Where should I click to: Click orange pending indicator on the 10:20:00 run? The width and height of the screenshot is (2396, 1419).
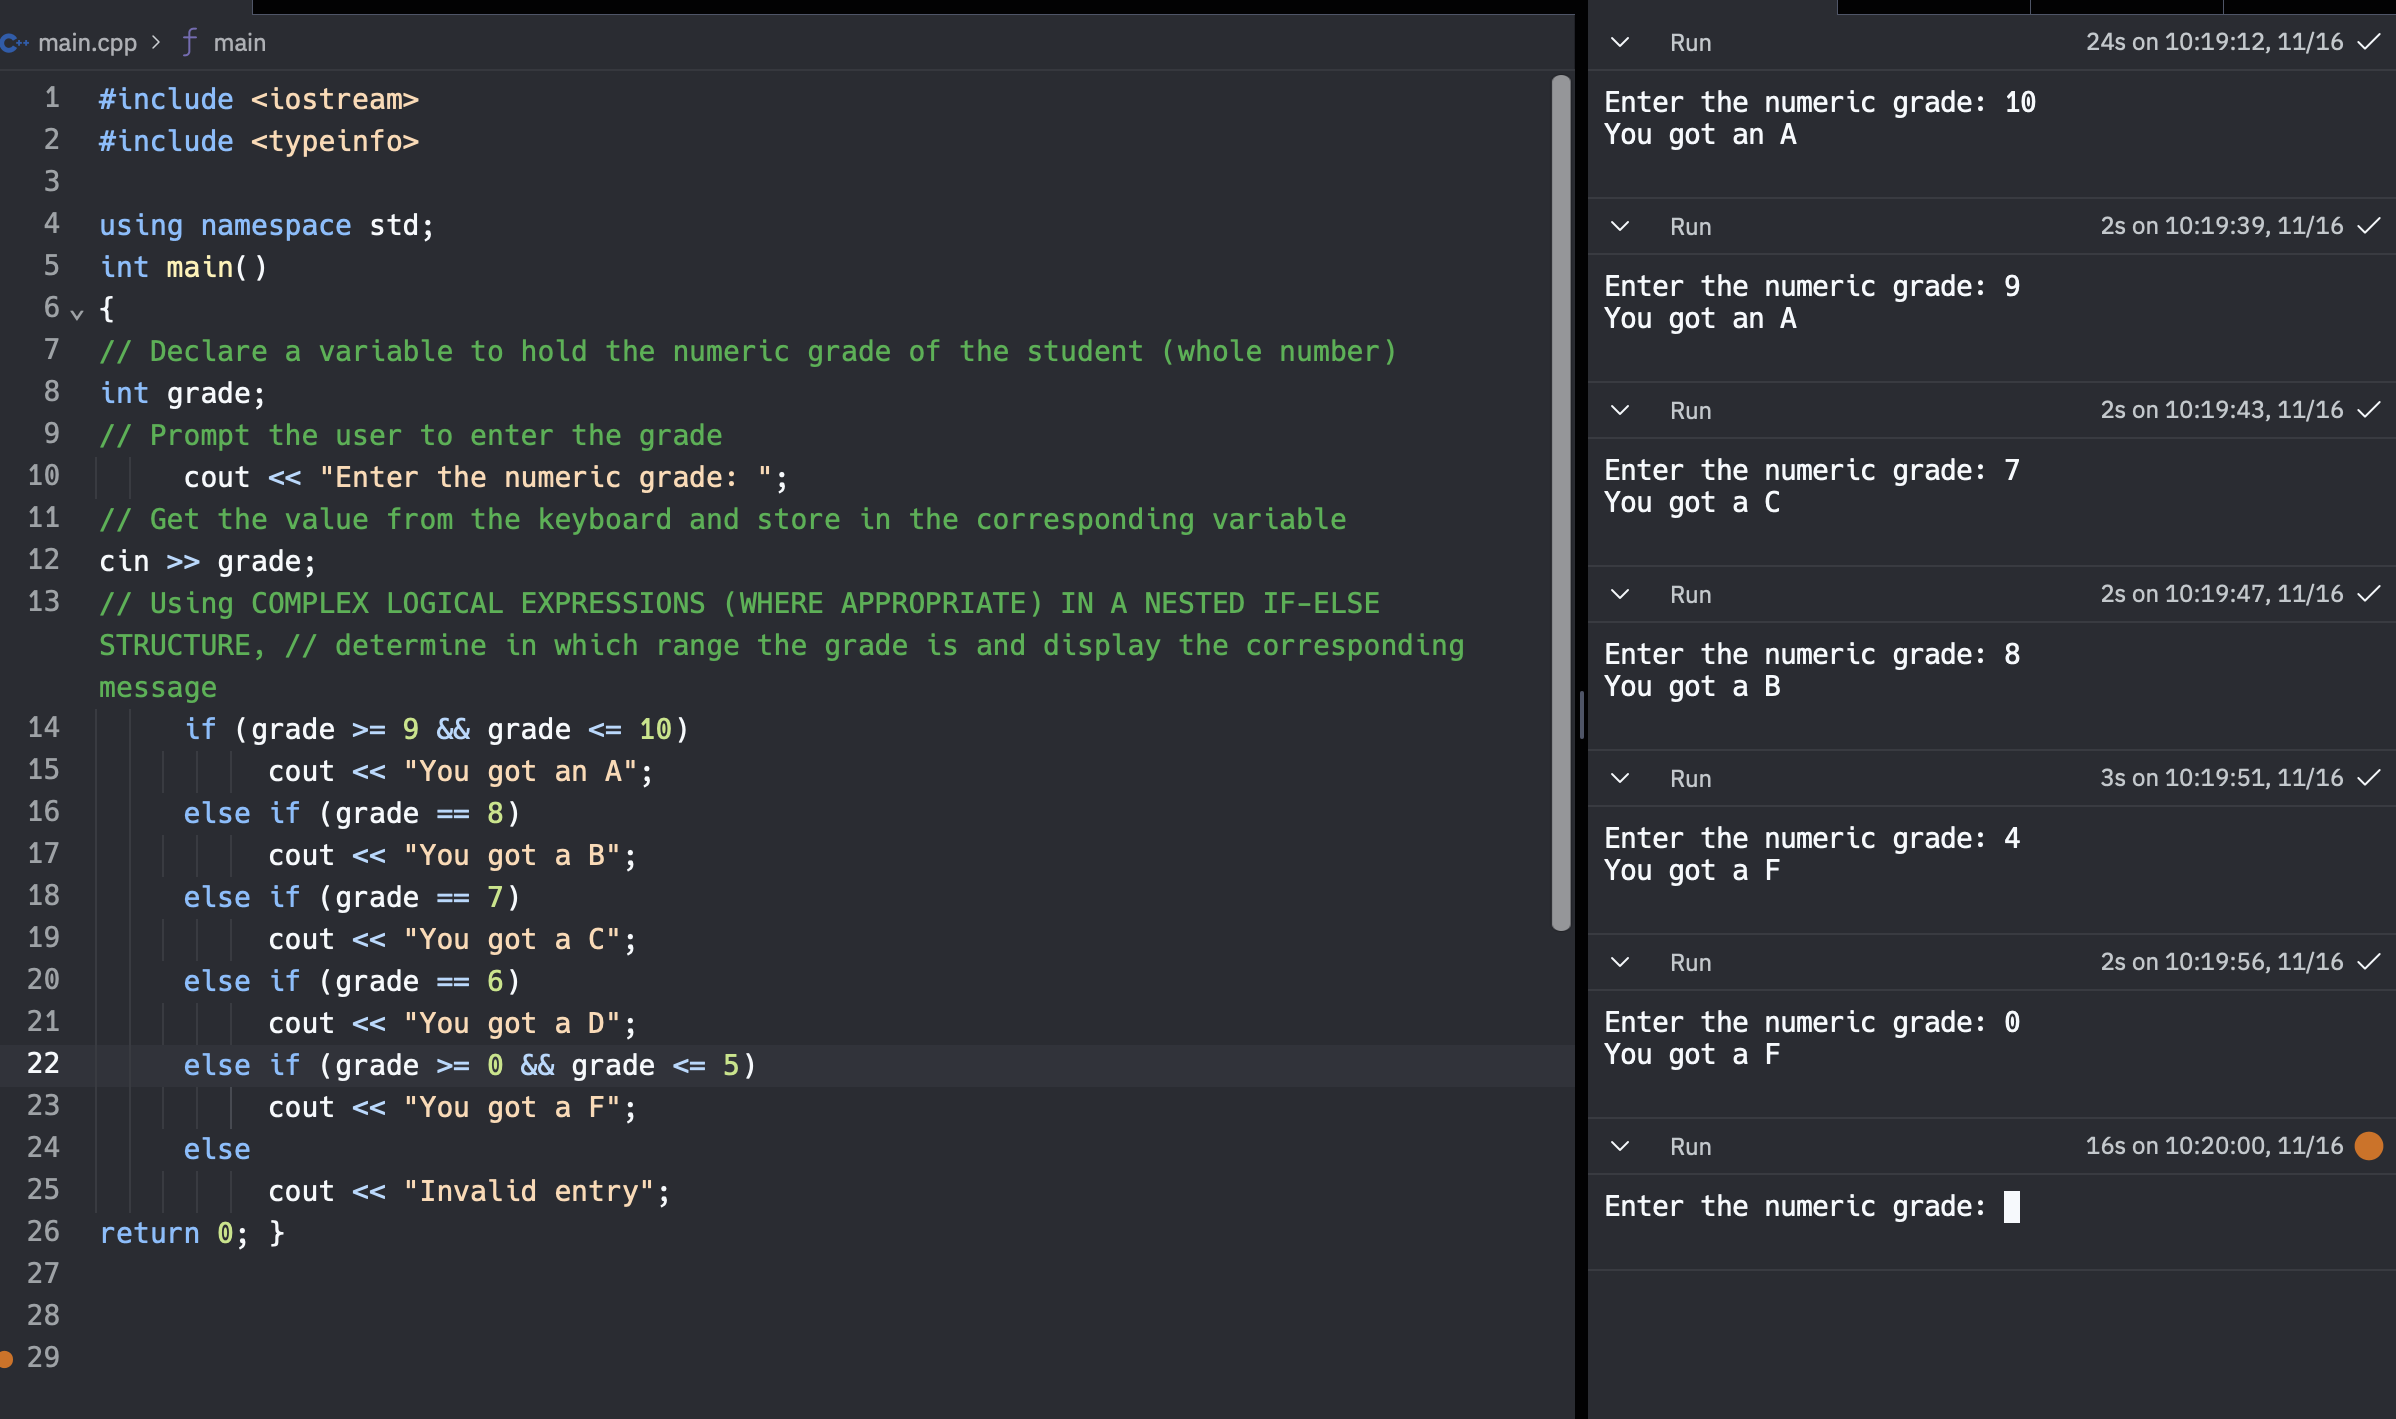point(2370,1146)
